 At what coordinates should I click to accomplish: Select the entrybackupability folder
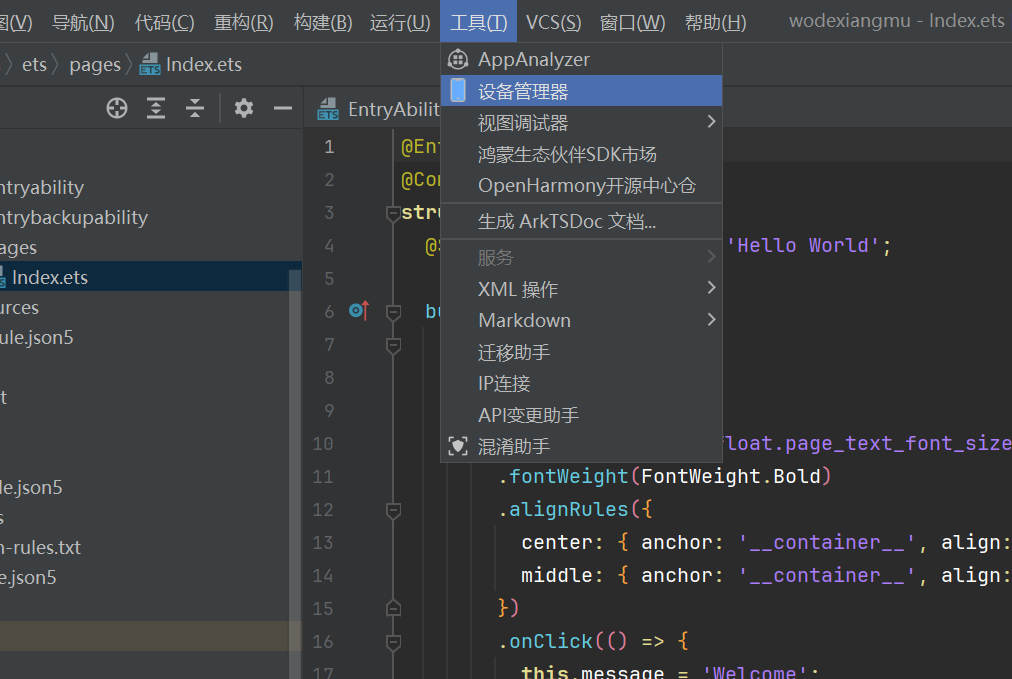(74, 218)
